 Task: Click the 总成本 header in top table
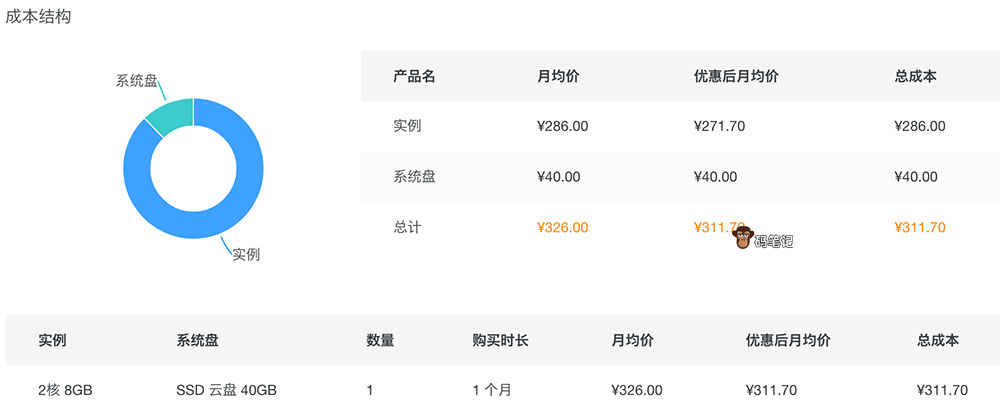click(916, 76)
